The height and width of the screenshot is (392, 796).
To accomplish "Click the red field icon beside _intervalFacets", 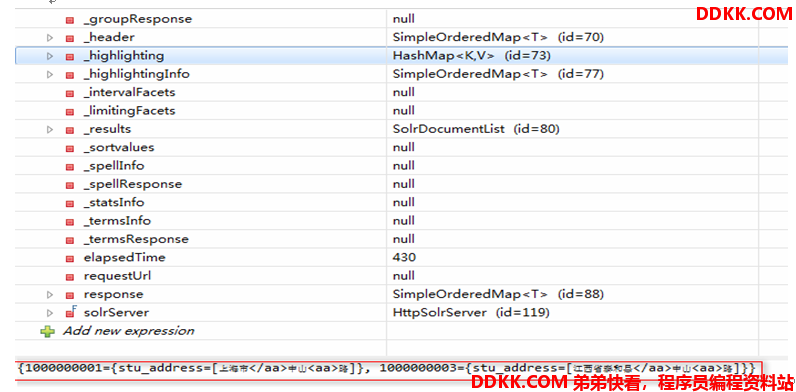I will [x=70, y=93].
